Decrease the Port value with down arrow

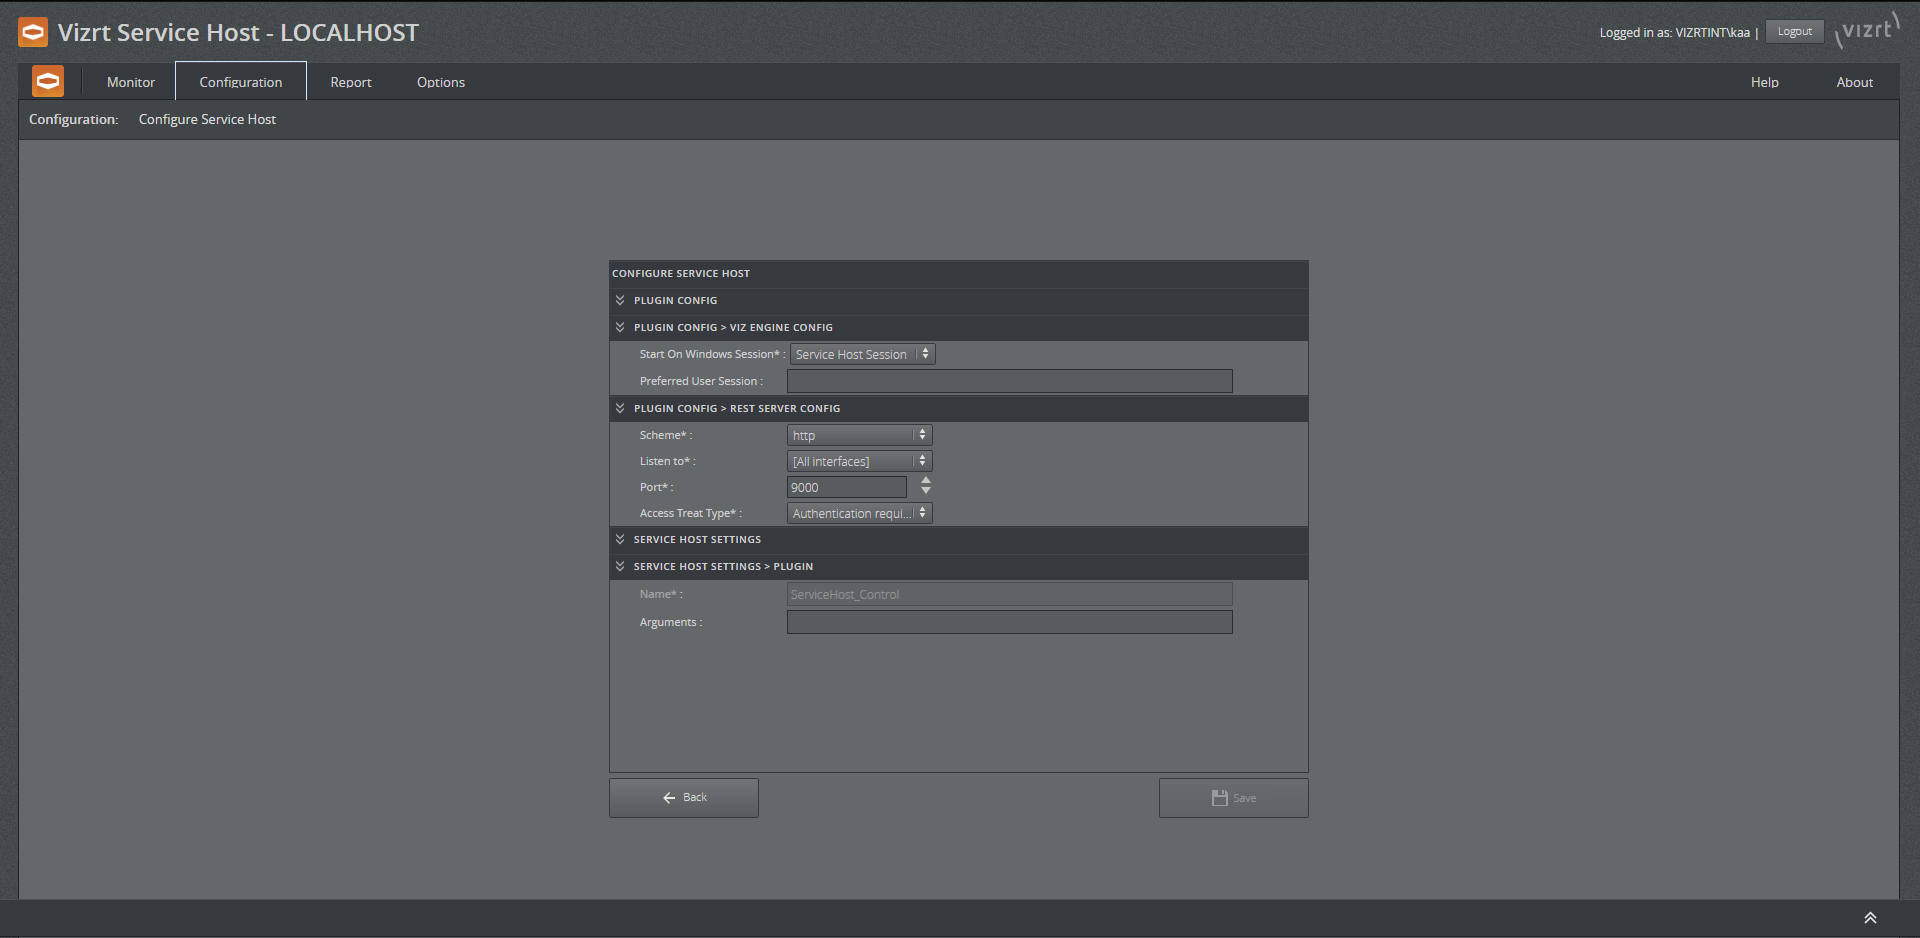pyautogui.click(x=926, y=492)
